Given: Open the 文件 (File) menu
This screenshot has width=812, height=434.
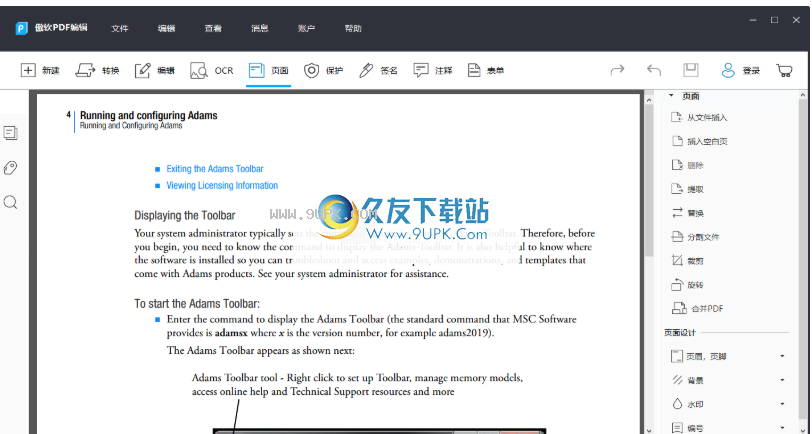Looking at the screenshot, I should tap(120, 28).
